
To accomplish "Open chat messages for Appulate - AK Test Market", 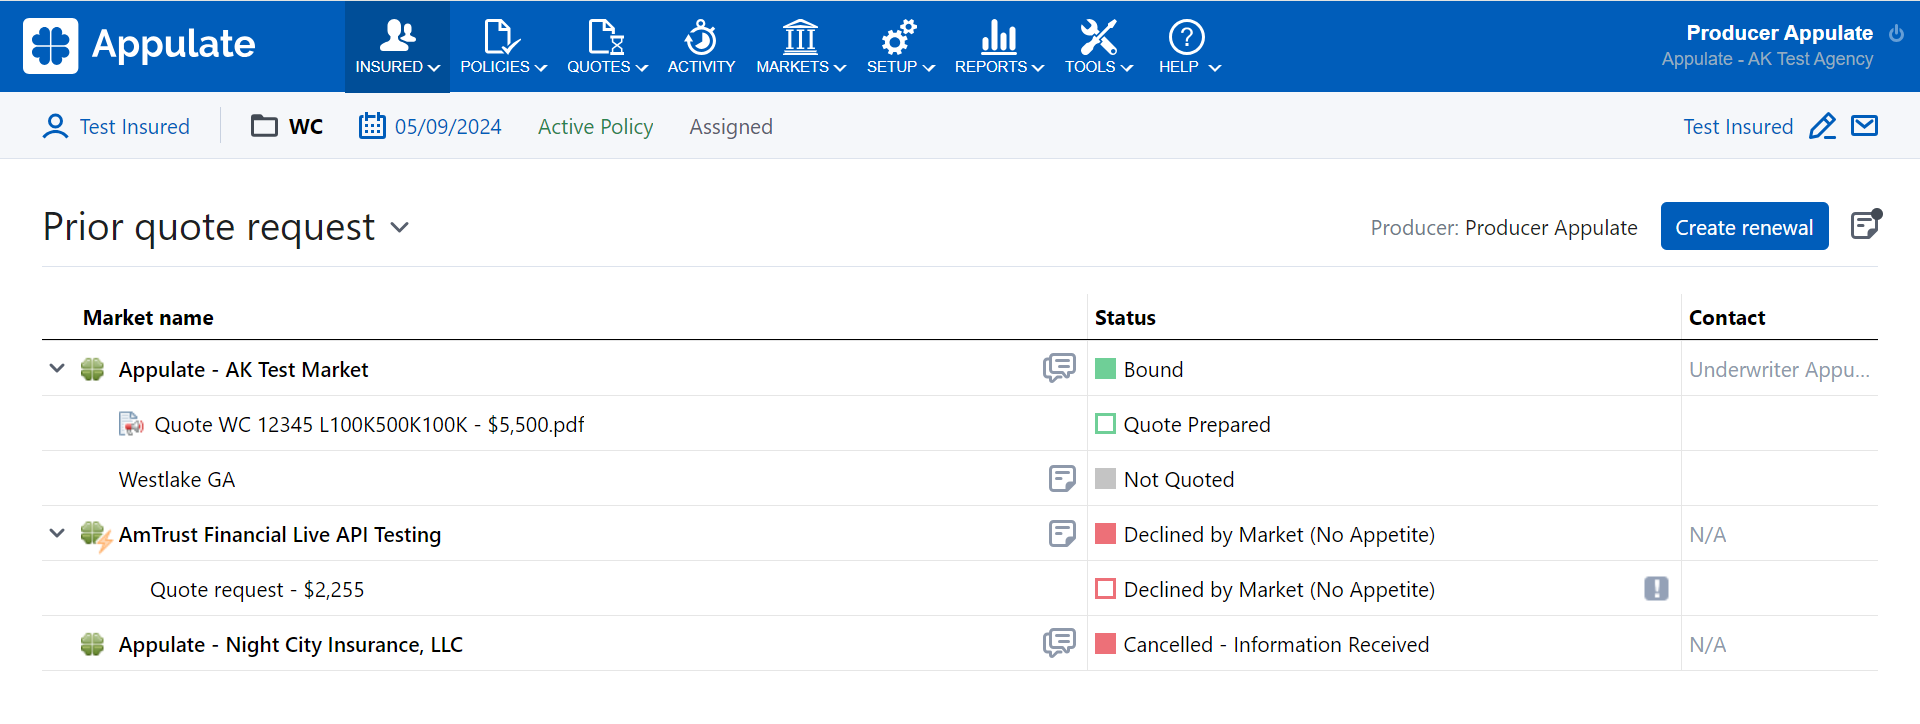I will [x=1059, y=368].
